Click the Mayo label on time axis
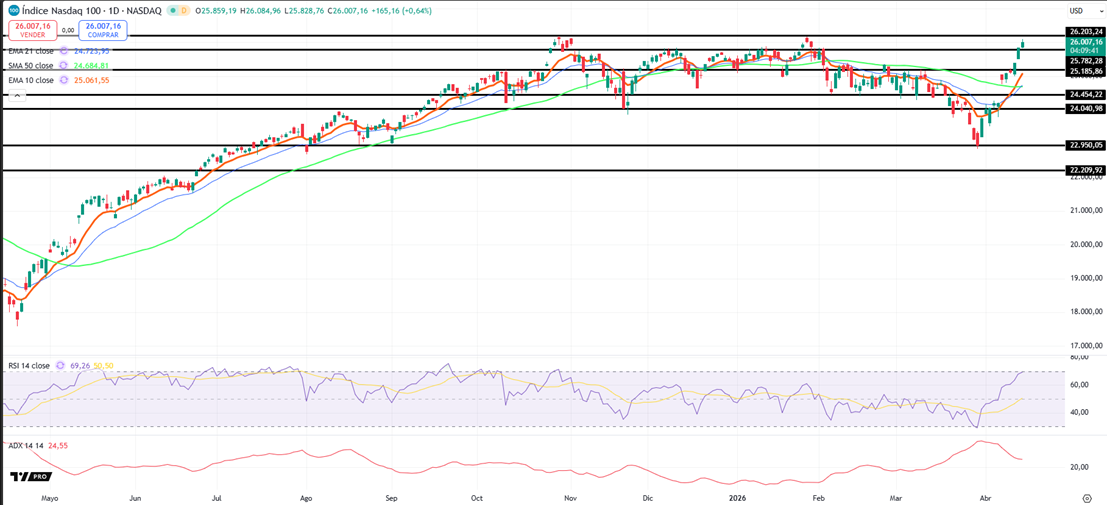1107x505 pixels. point(49,497)
